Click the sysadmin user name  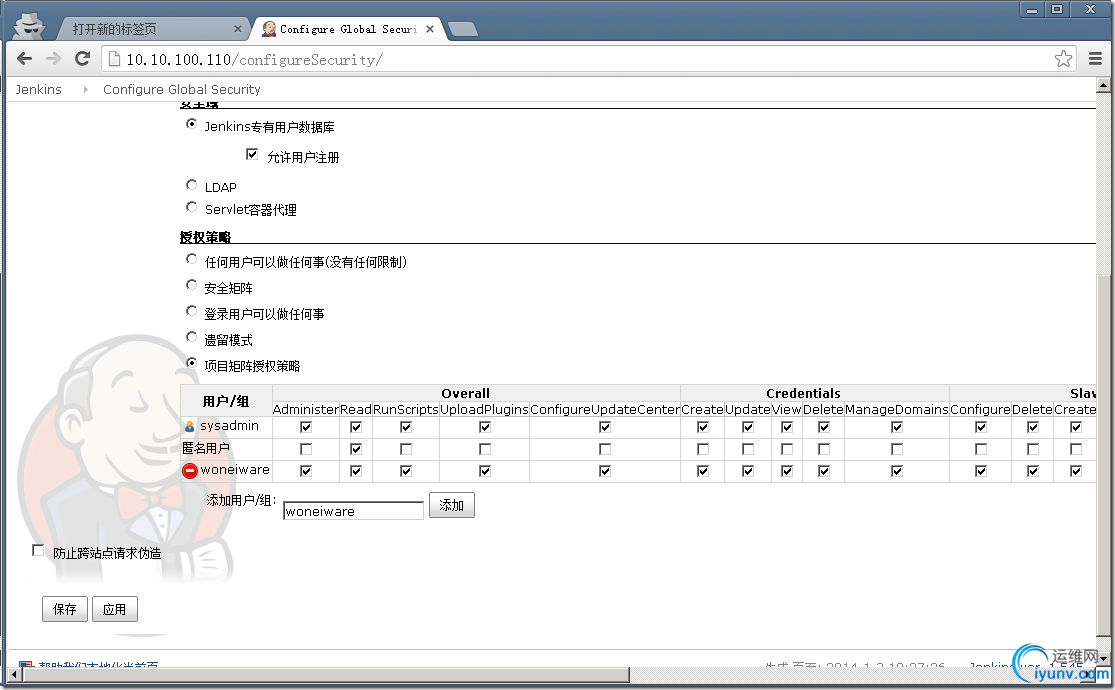tap(229, 425)
